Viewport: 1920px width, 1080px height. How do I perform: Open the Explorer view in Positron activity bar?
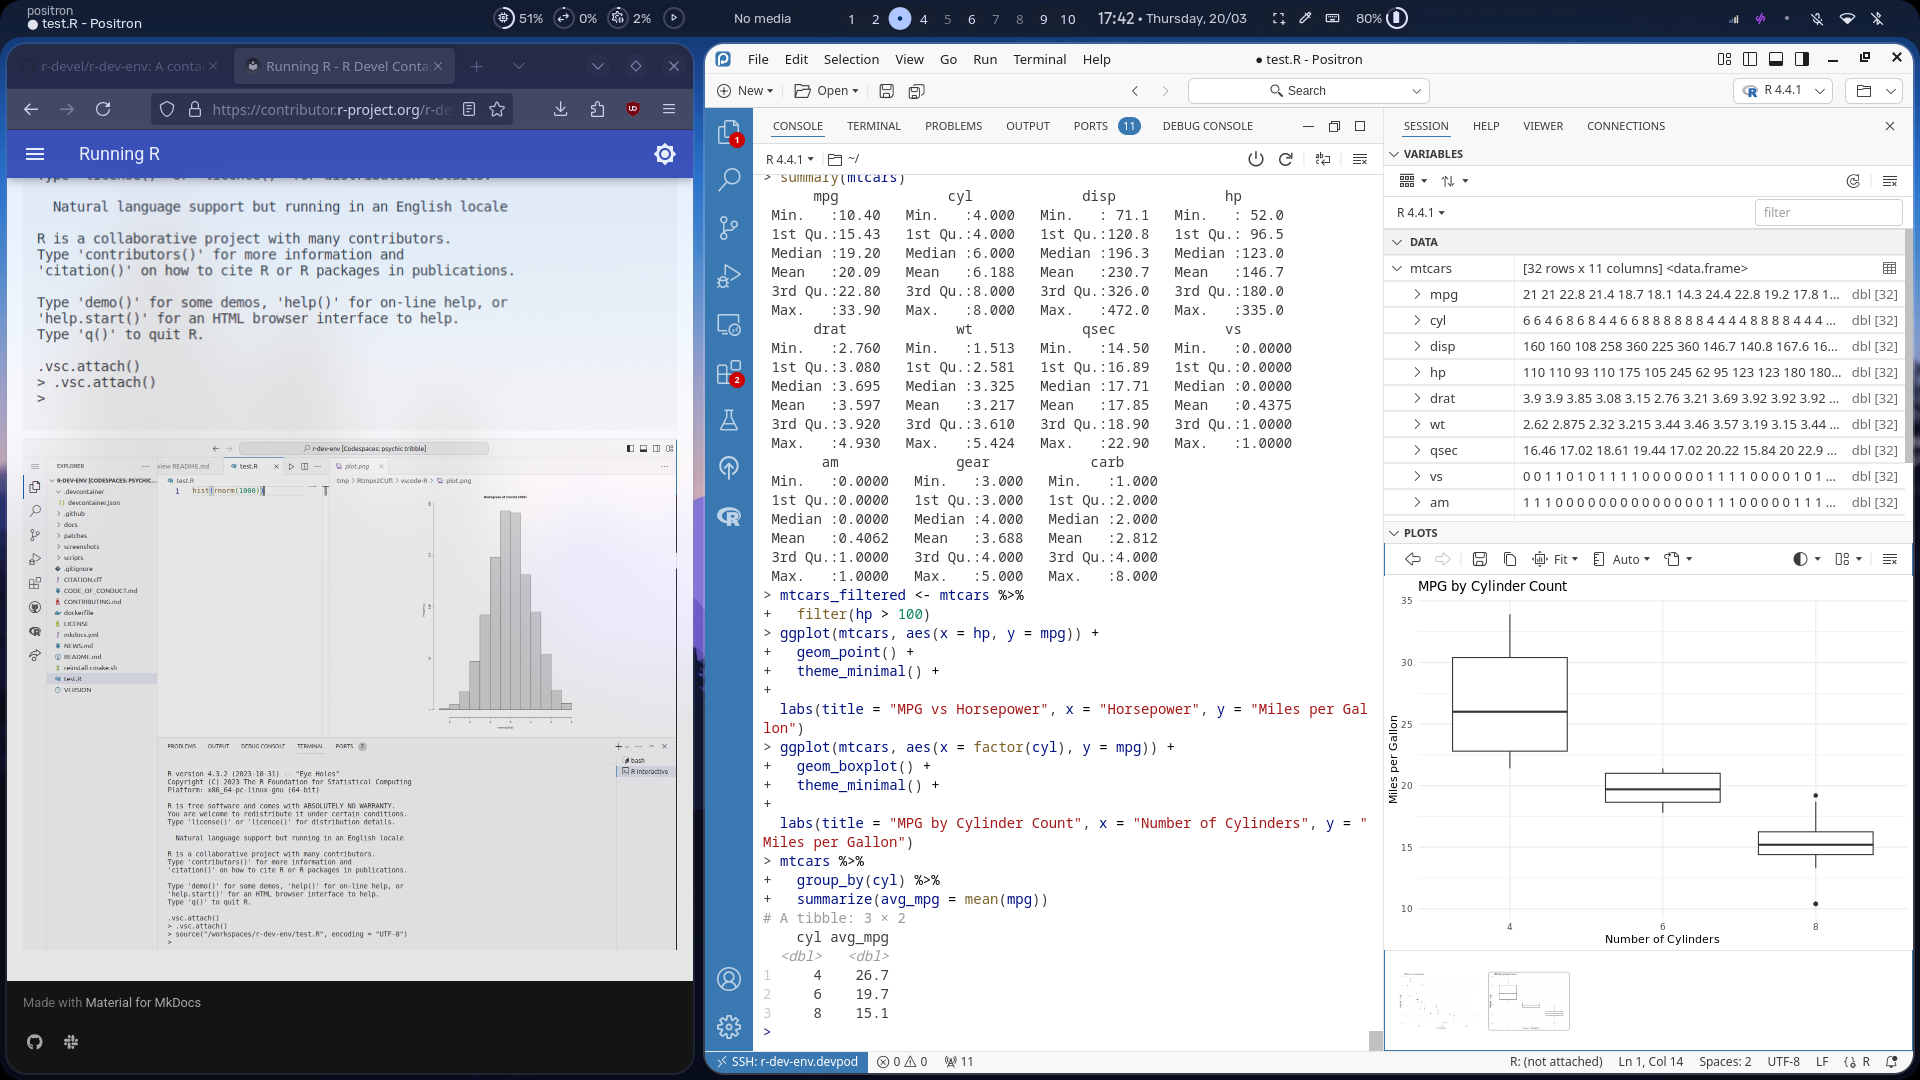tap(729, 132)
